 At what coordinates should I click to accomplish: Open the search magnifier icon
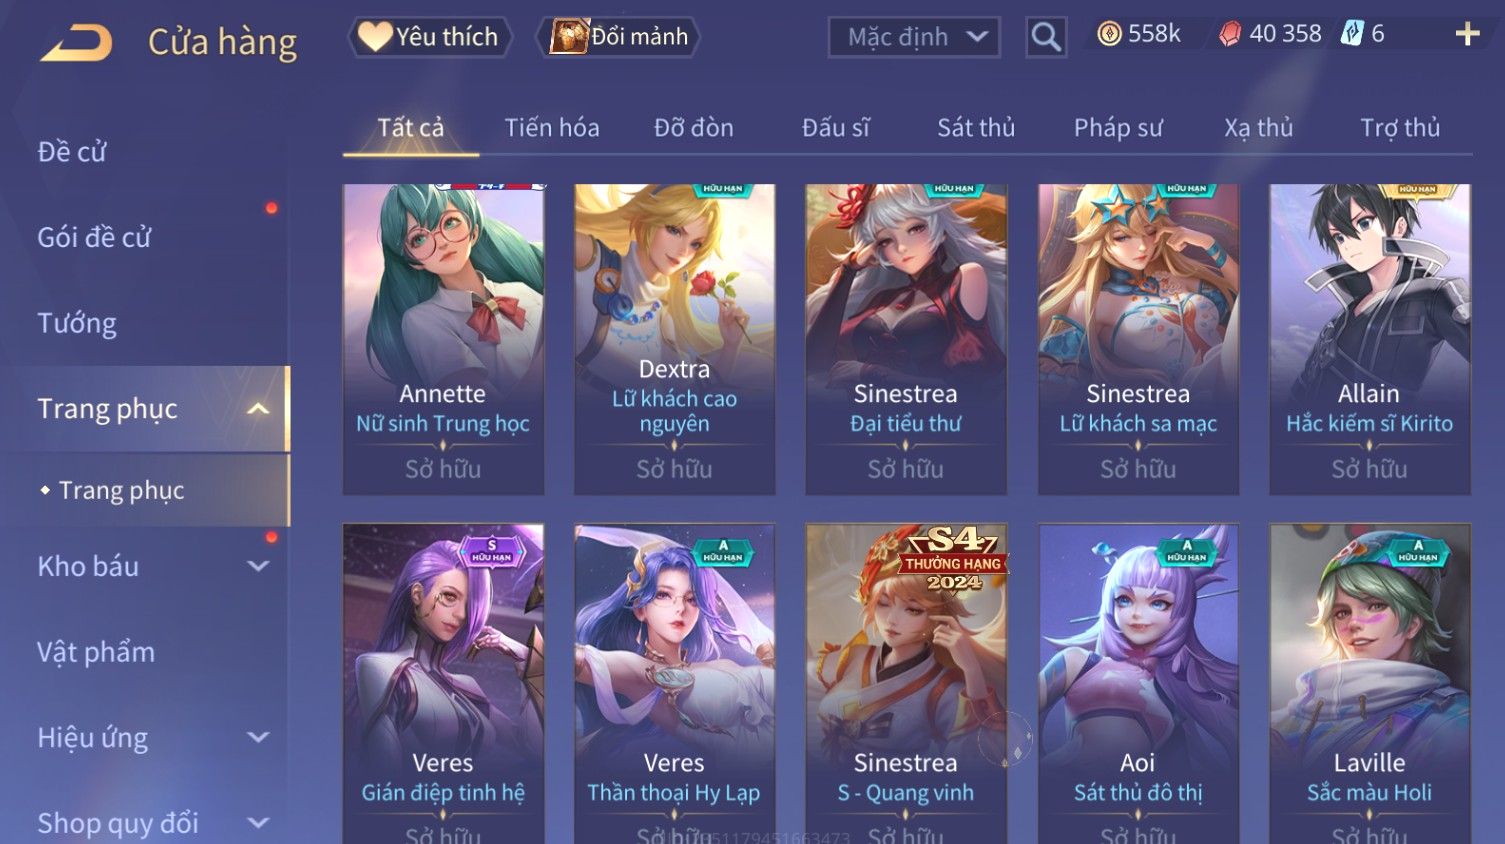[x=1046, y=37]
